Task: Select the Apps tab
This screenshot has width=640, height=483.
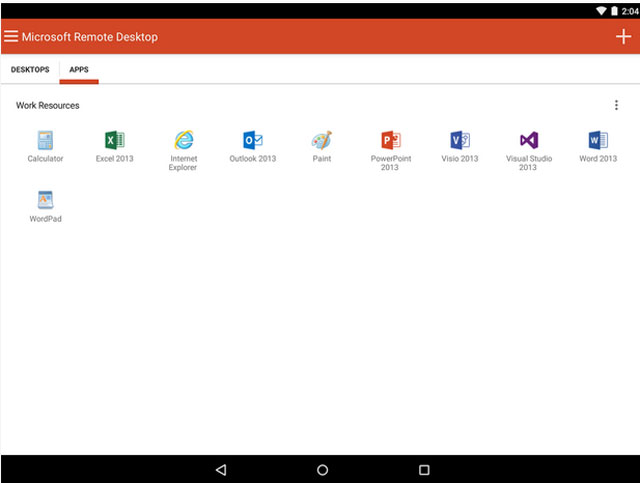Action: 79,70
